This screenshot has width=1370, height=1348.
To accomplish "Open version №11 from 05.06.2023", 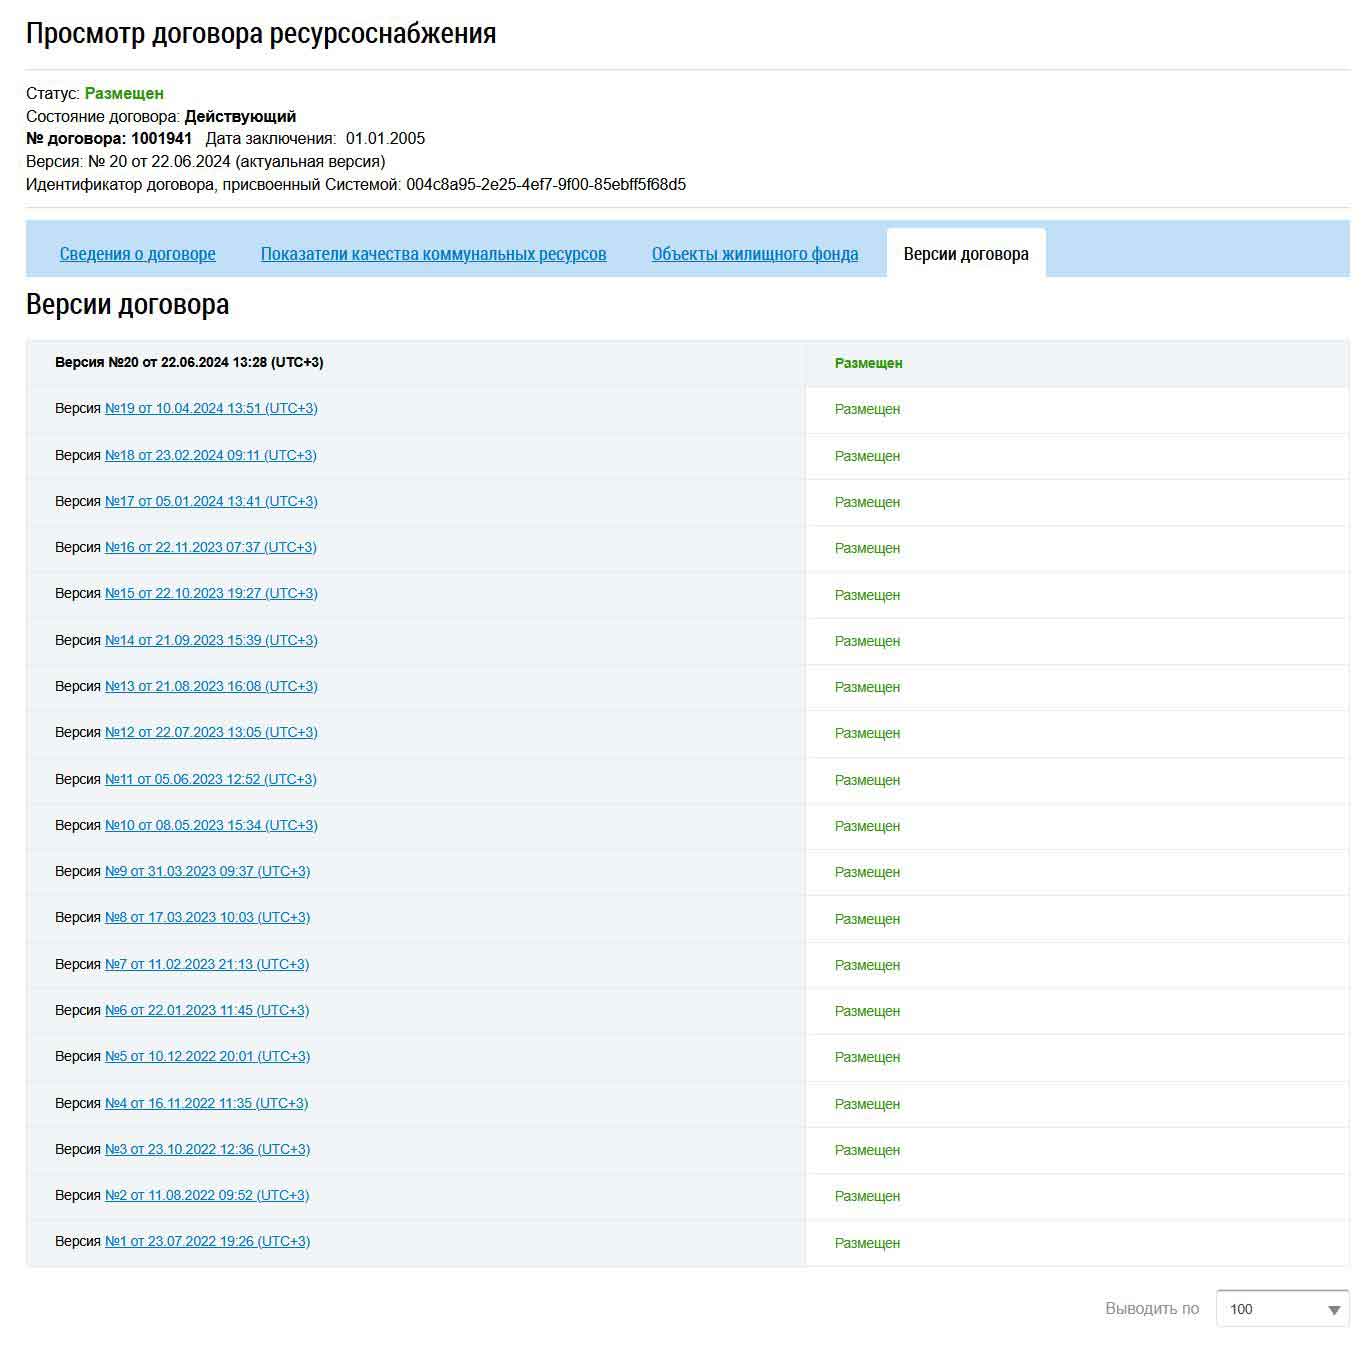I will pyautogui.click(x=210, y=779).
